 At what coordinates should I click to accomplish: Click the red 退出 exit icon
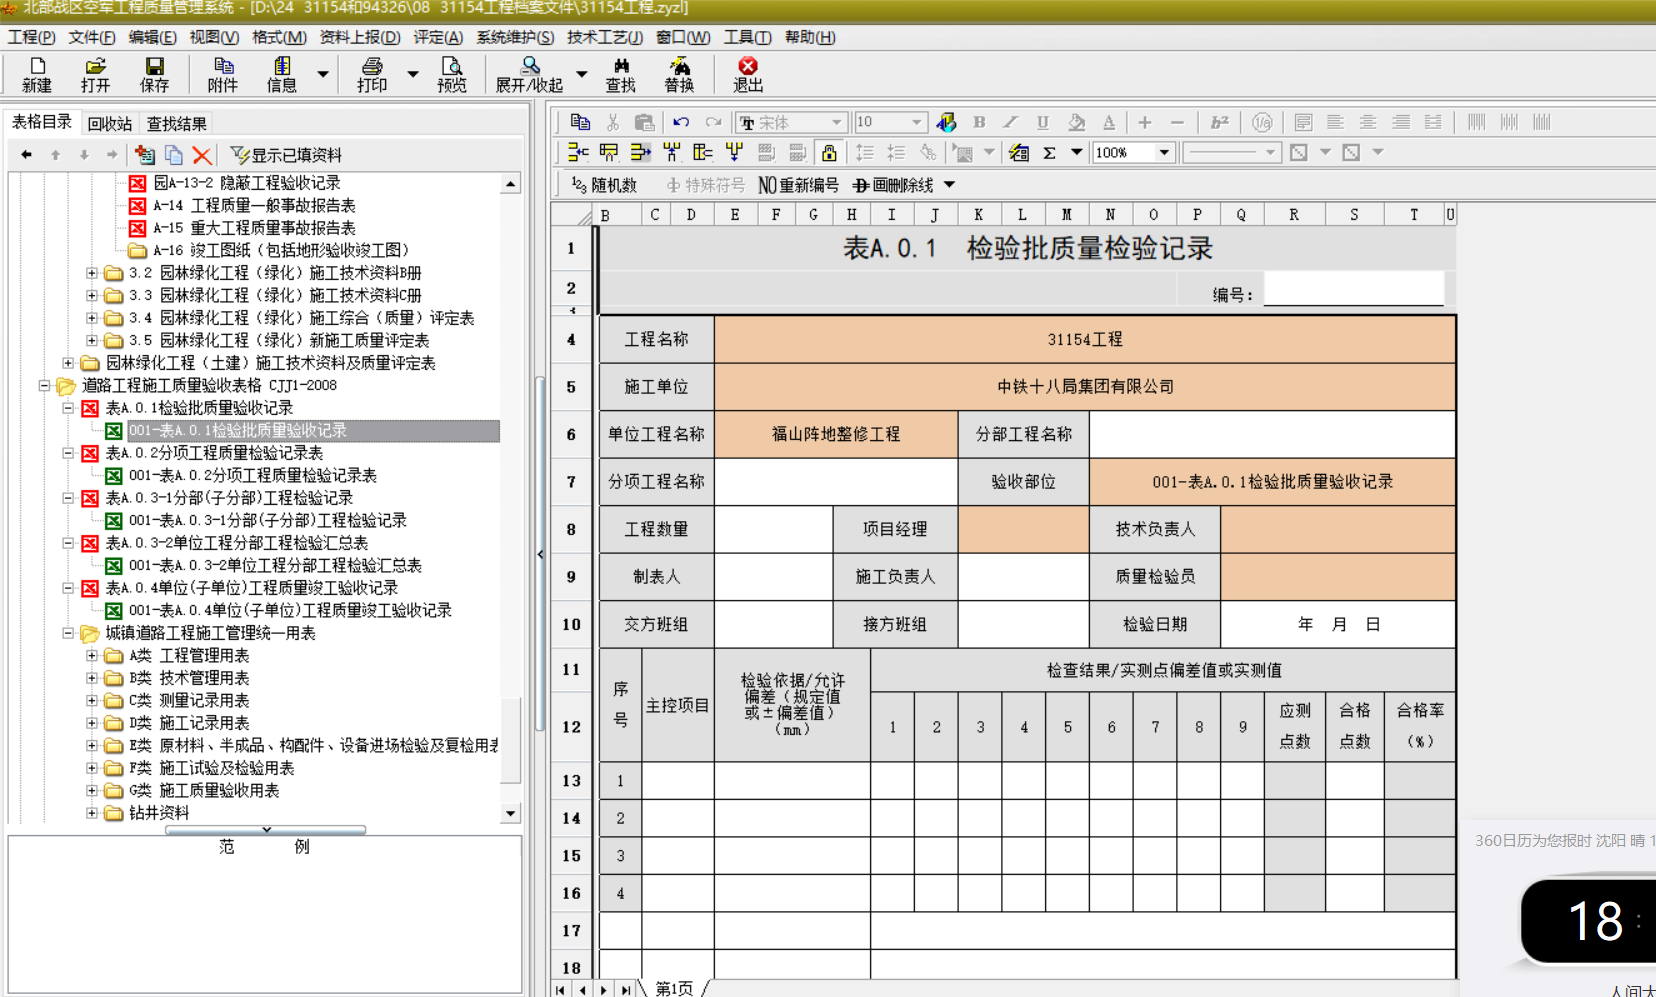point(748,74)
